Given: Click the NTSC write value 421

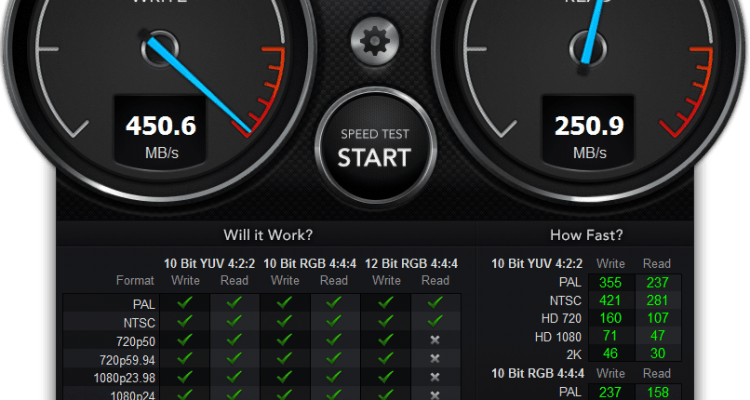Looking at the screenshot, I should (609, 300).
